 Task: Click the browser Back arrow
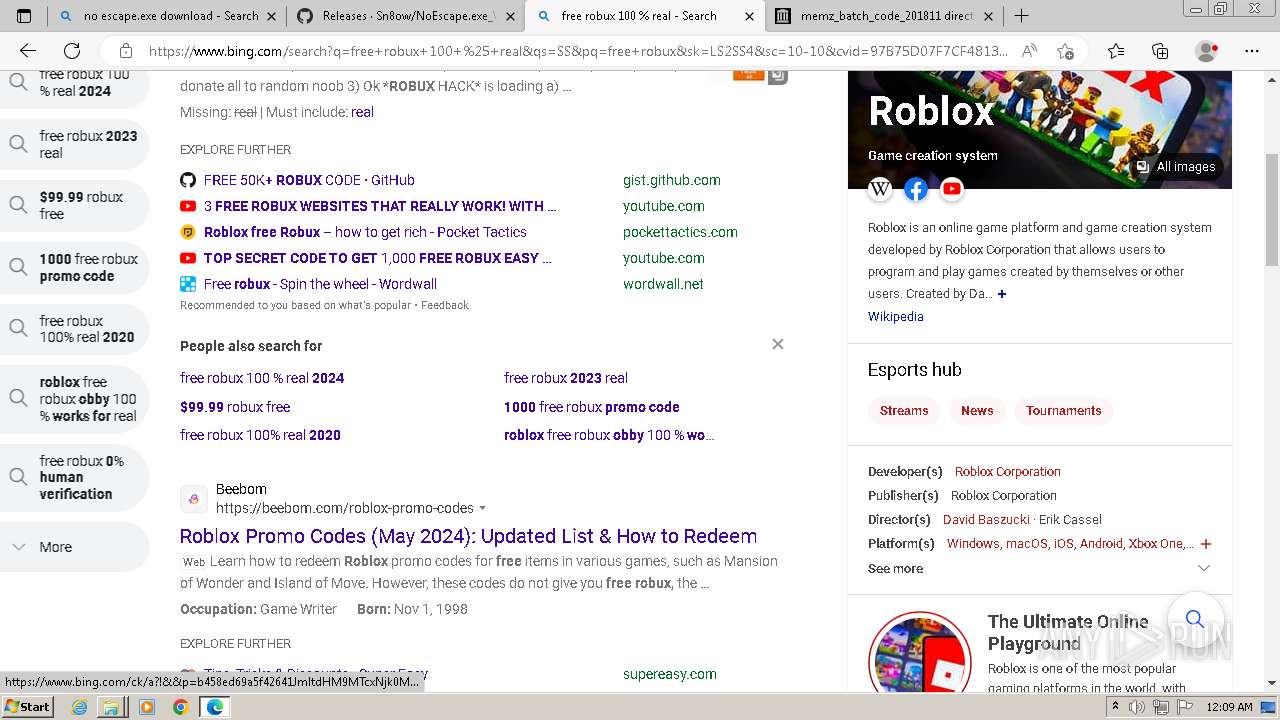(x=28, y=51)
